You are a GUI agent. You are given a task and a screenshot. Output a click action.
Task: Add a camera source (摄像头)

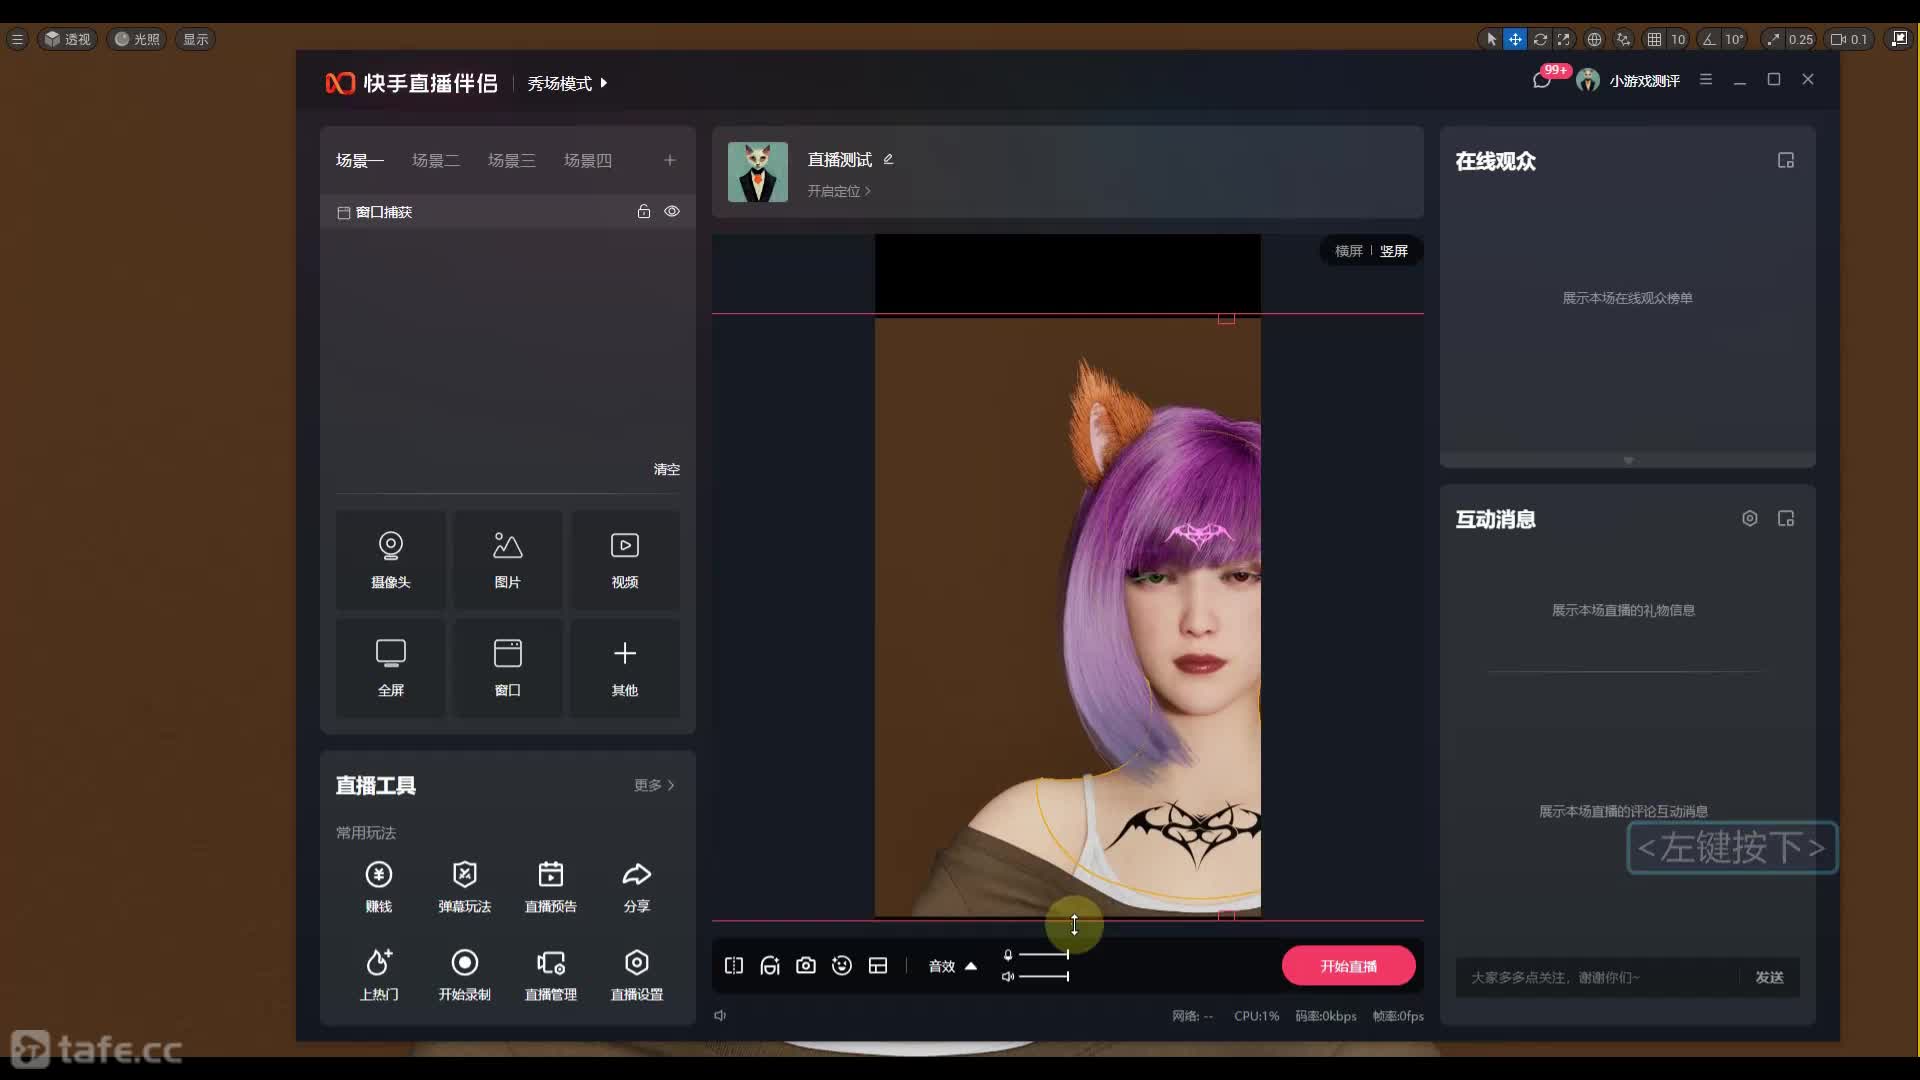(390, 560)
